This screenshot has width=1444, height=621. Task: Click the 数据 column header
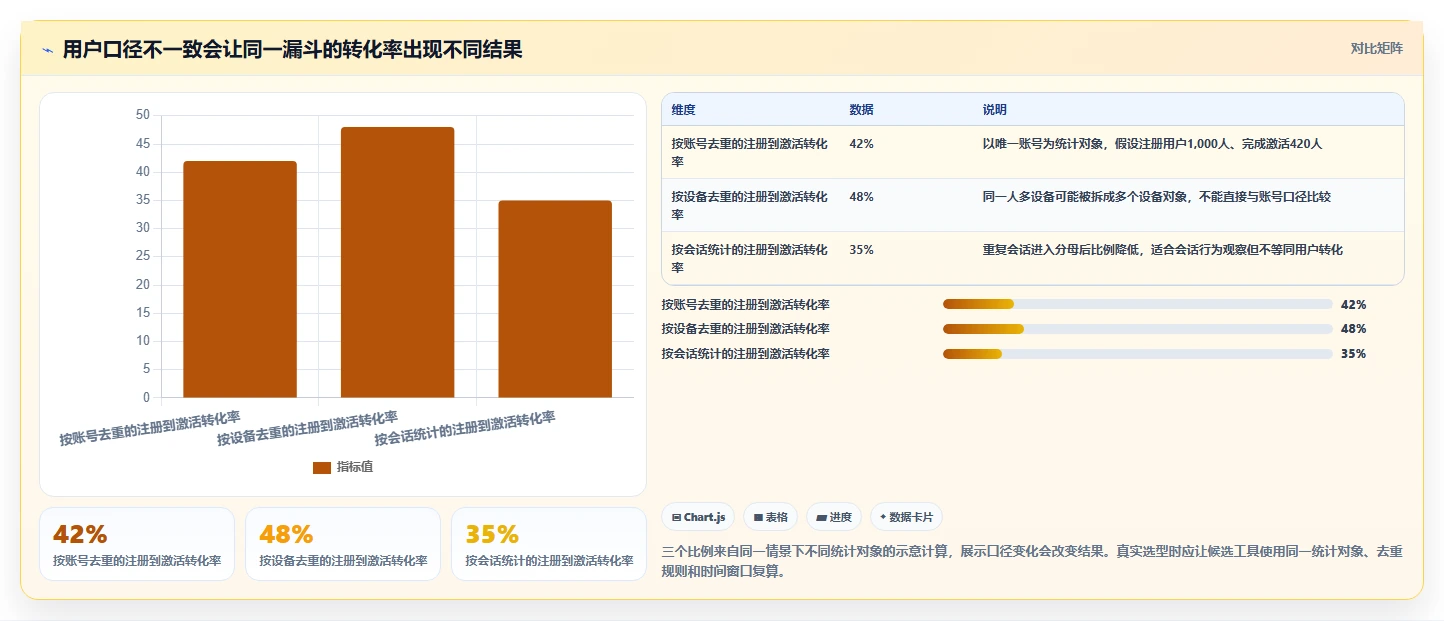point(862,110)
